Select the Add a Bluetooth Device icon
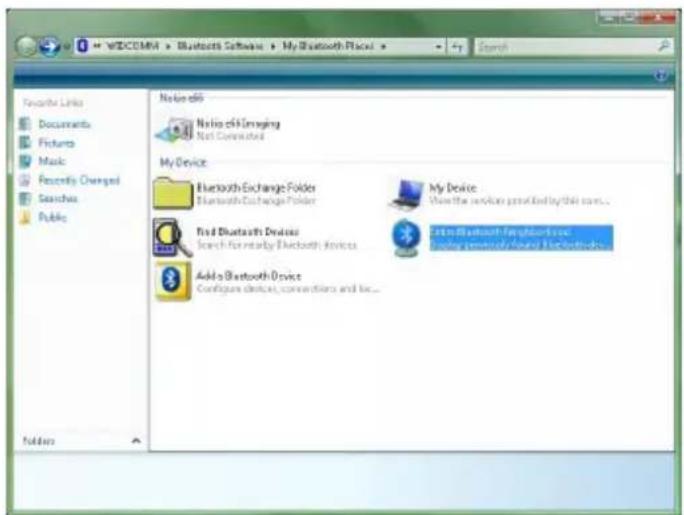The width and height of the screenshot is (684, 515). pyautogui.click(x=173, y=281)
